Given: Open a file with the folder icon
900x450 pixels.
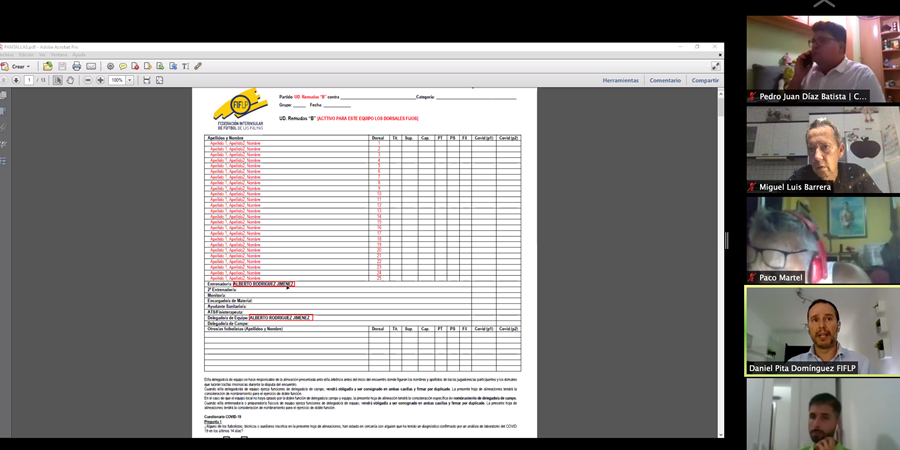Looking at the screenshot, I should [x=47, y=67].
